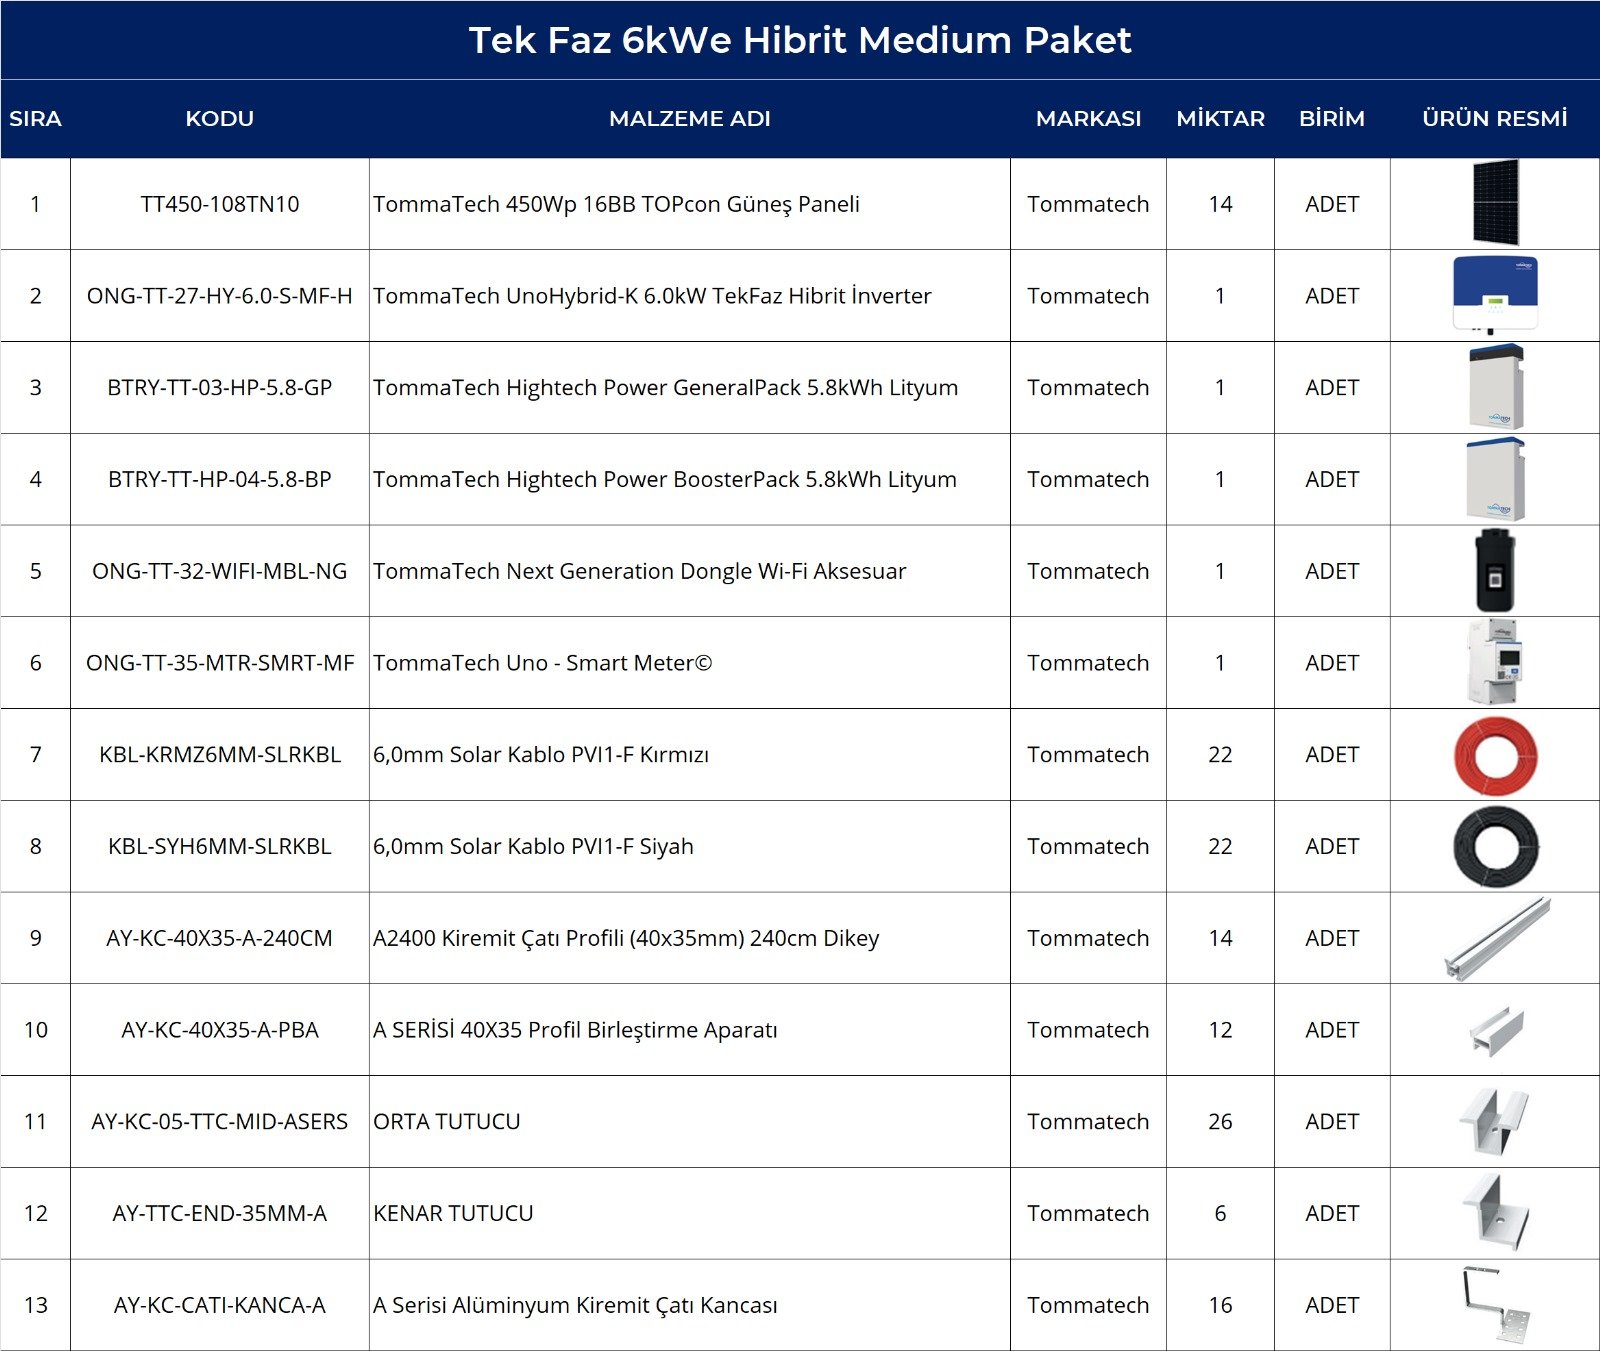The width and height of the screenshot is (1600, 1351).
Task: Select 6,0mm Solar Kablo PVI1-F Kırmızı
Action: [x=541, y=754]
